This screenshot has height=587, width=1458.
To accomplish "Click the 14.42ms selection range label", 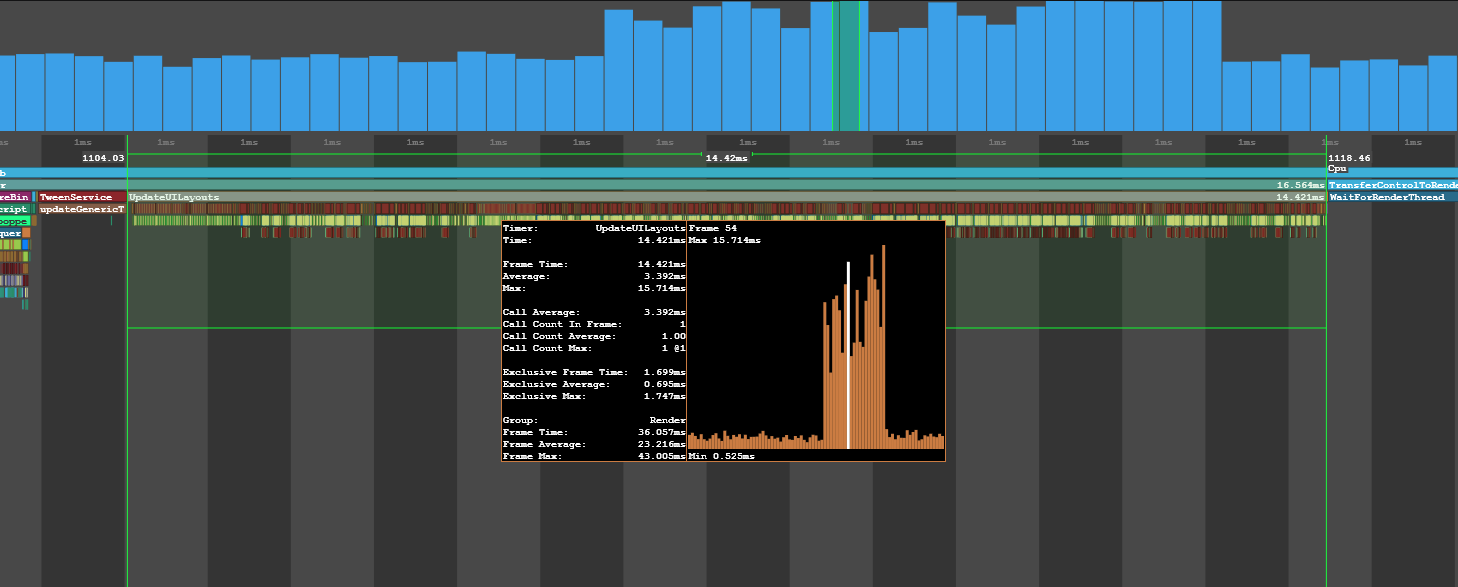I will click(726, 158).
